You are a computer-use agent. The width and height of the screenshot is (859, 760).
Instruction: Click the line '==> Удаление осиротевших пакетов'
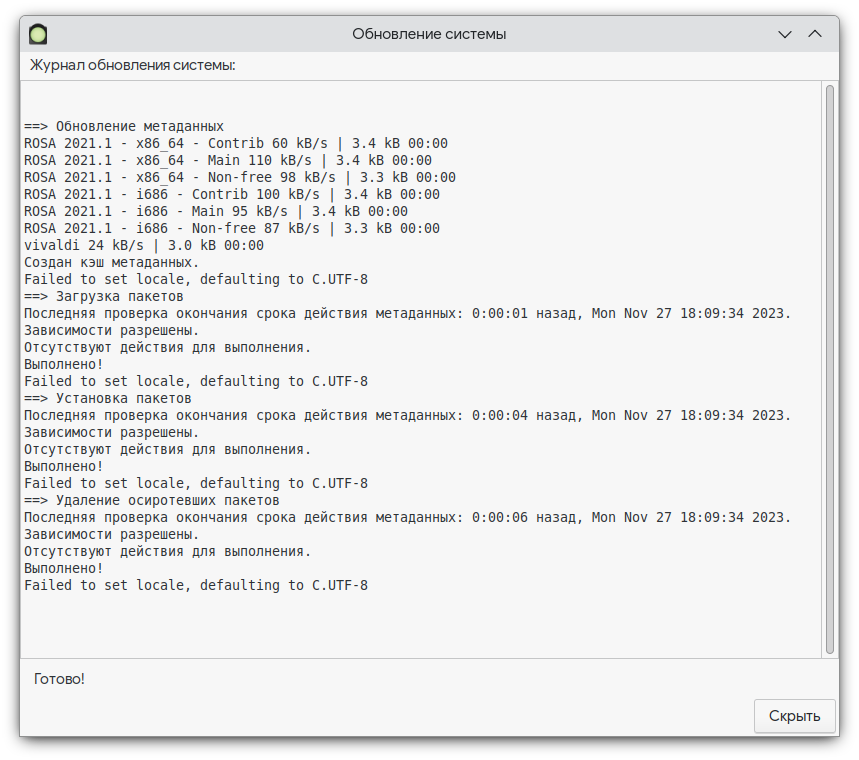(152, 500)
